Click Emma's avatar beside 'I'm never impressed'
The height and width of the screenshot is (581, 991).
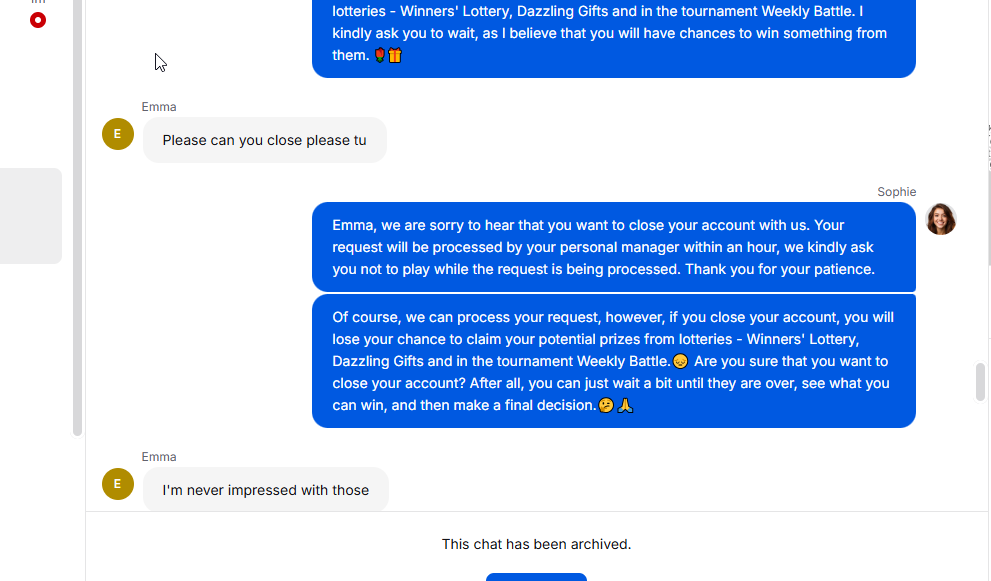[x=118, y=484]
